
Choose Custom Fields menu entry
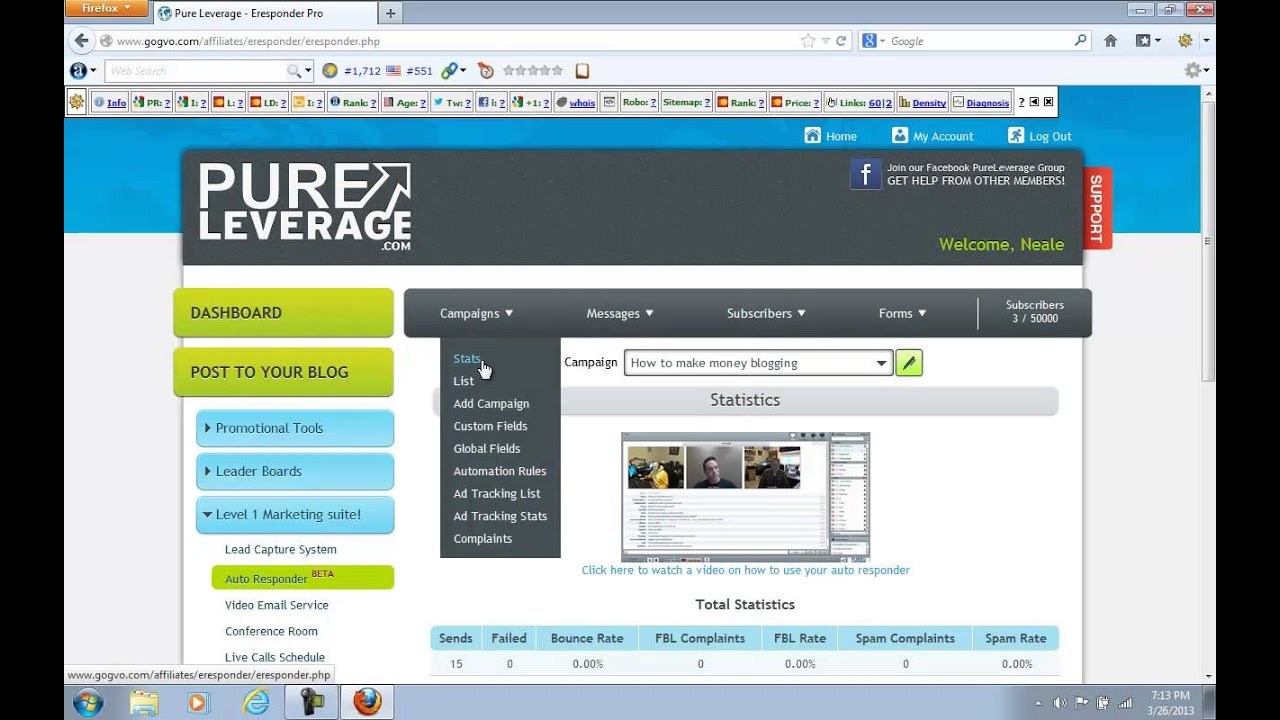coord(490,426)
